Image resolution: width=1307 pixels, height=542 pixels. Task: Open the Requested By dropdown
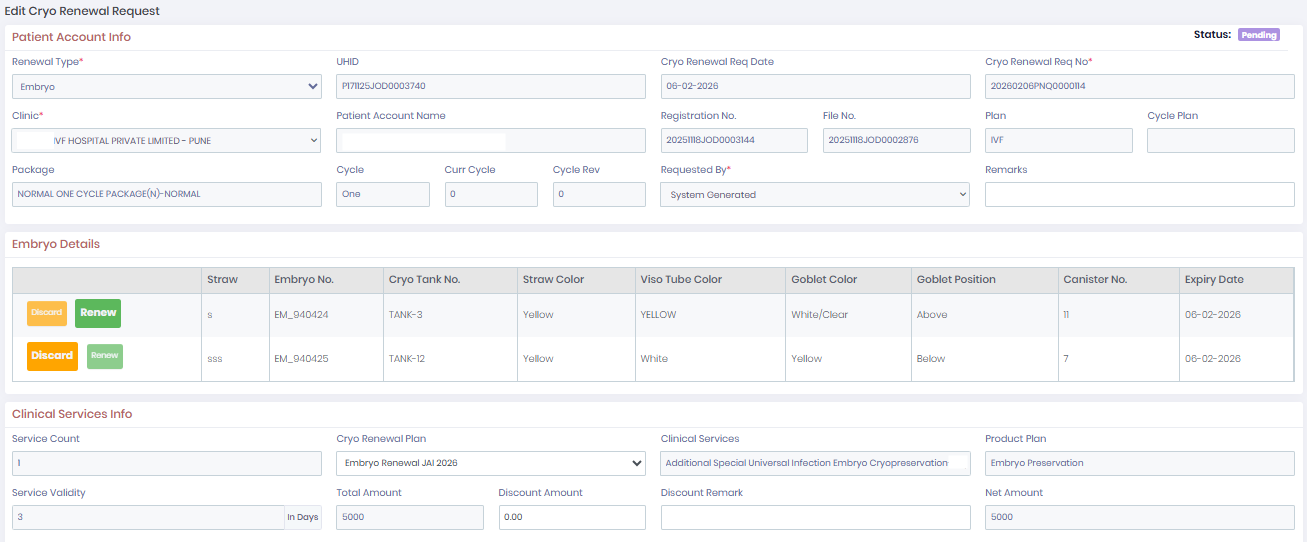click(814, 195)
